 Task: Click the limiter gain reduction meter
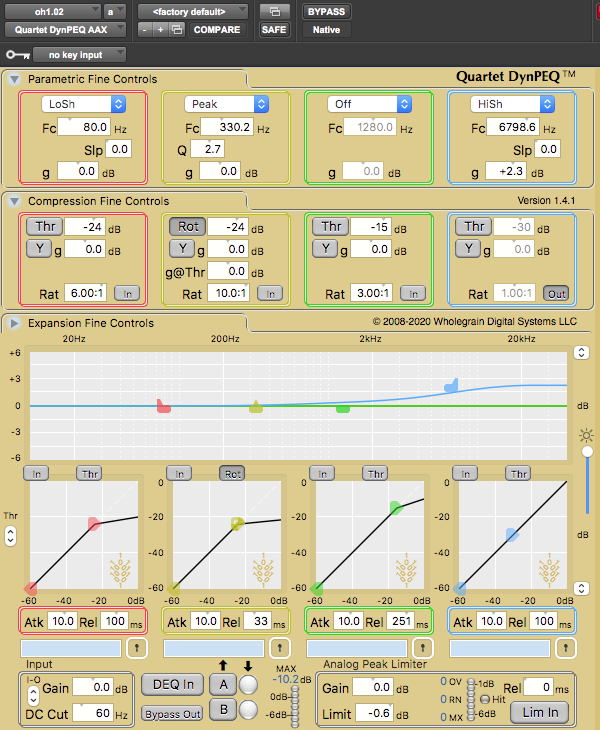click(471, 699)
